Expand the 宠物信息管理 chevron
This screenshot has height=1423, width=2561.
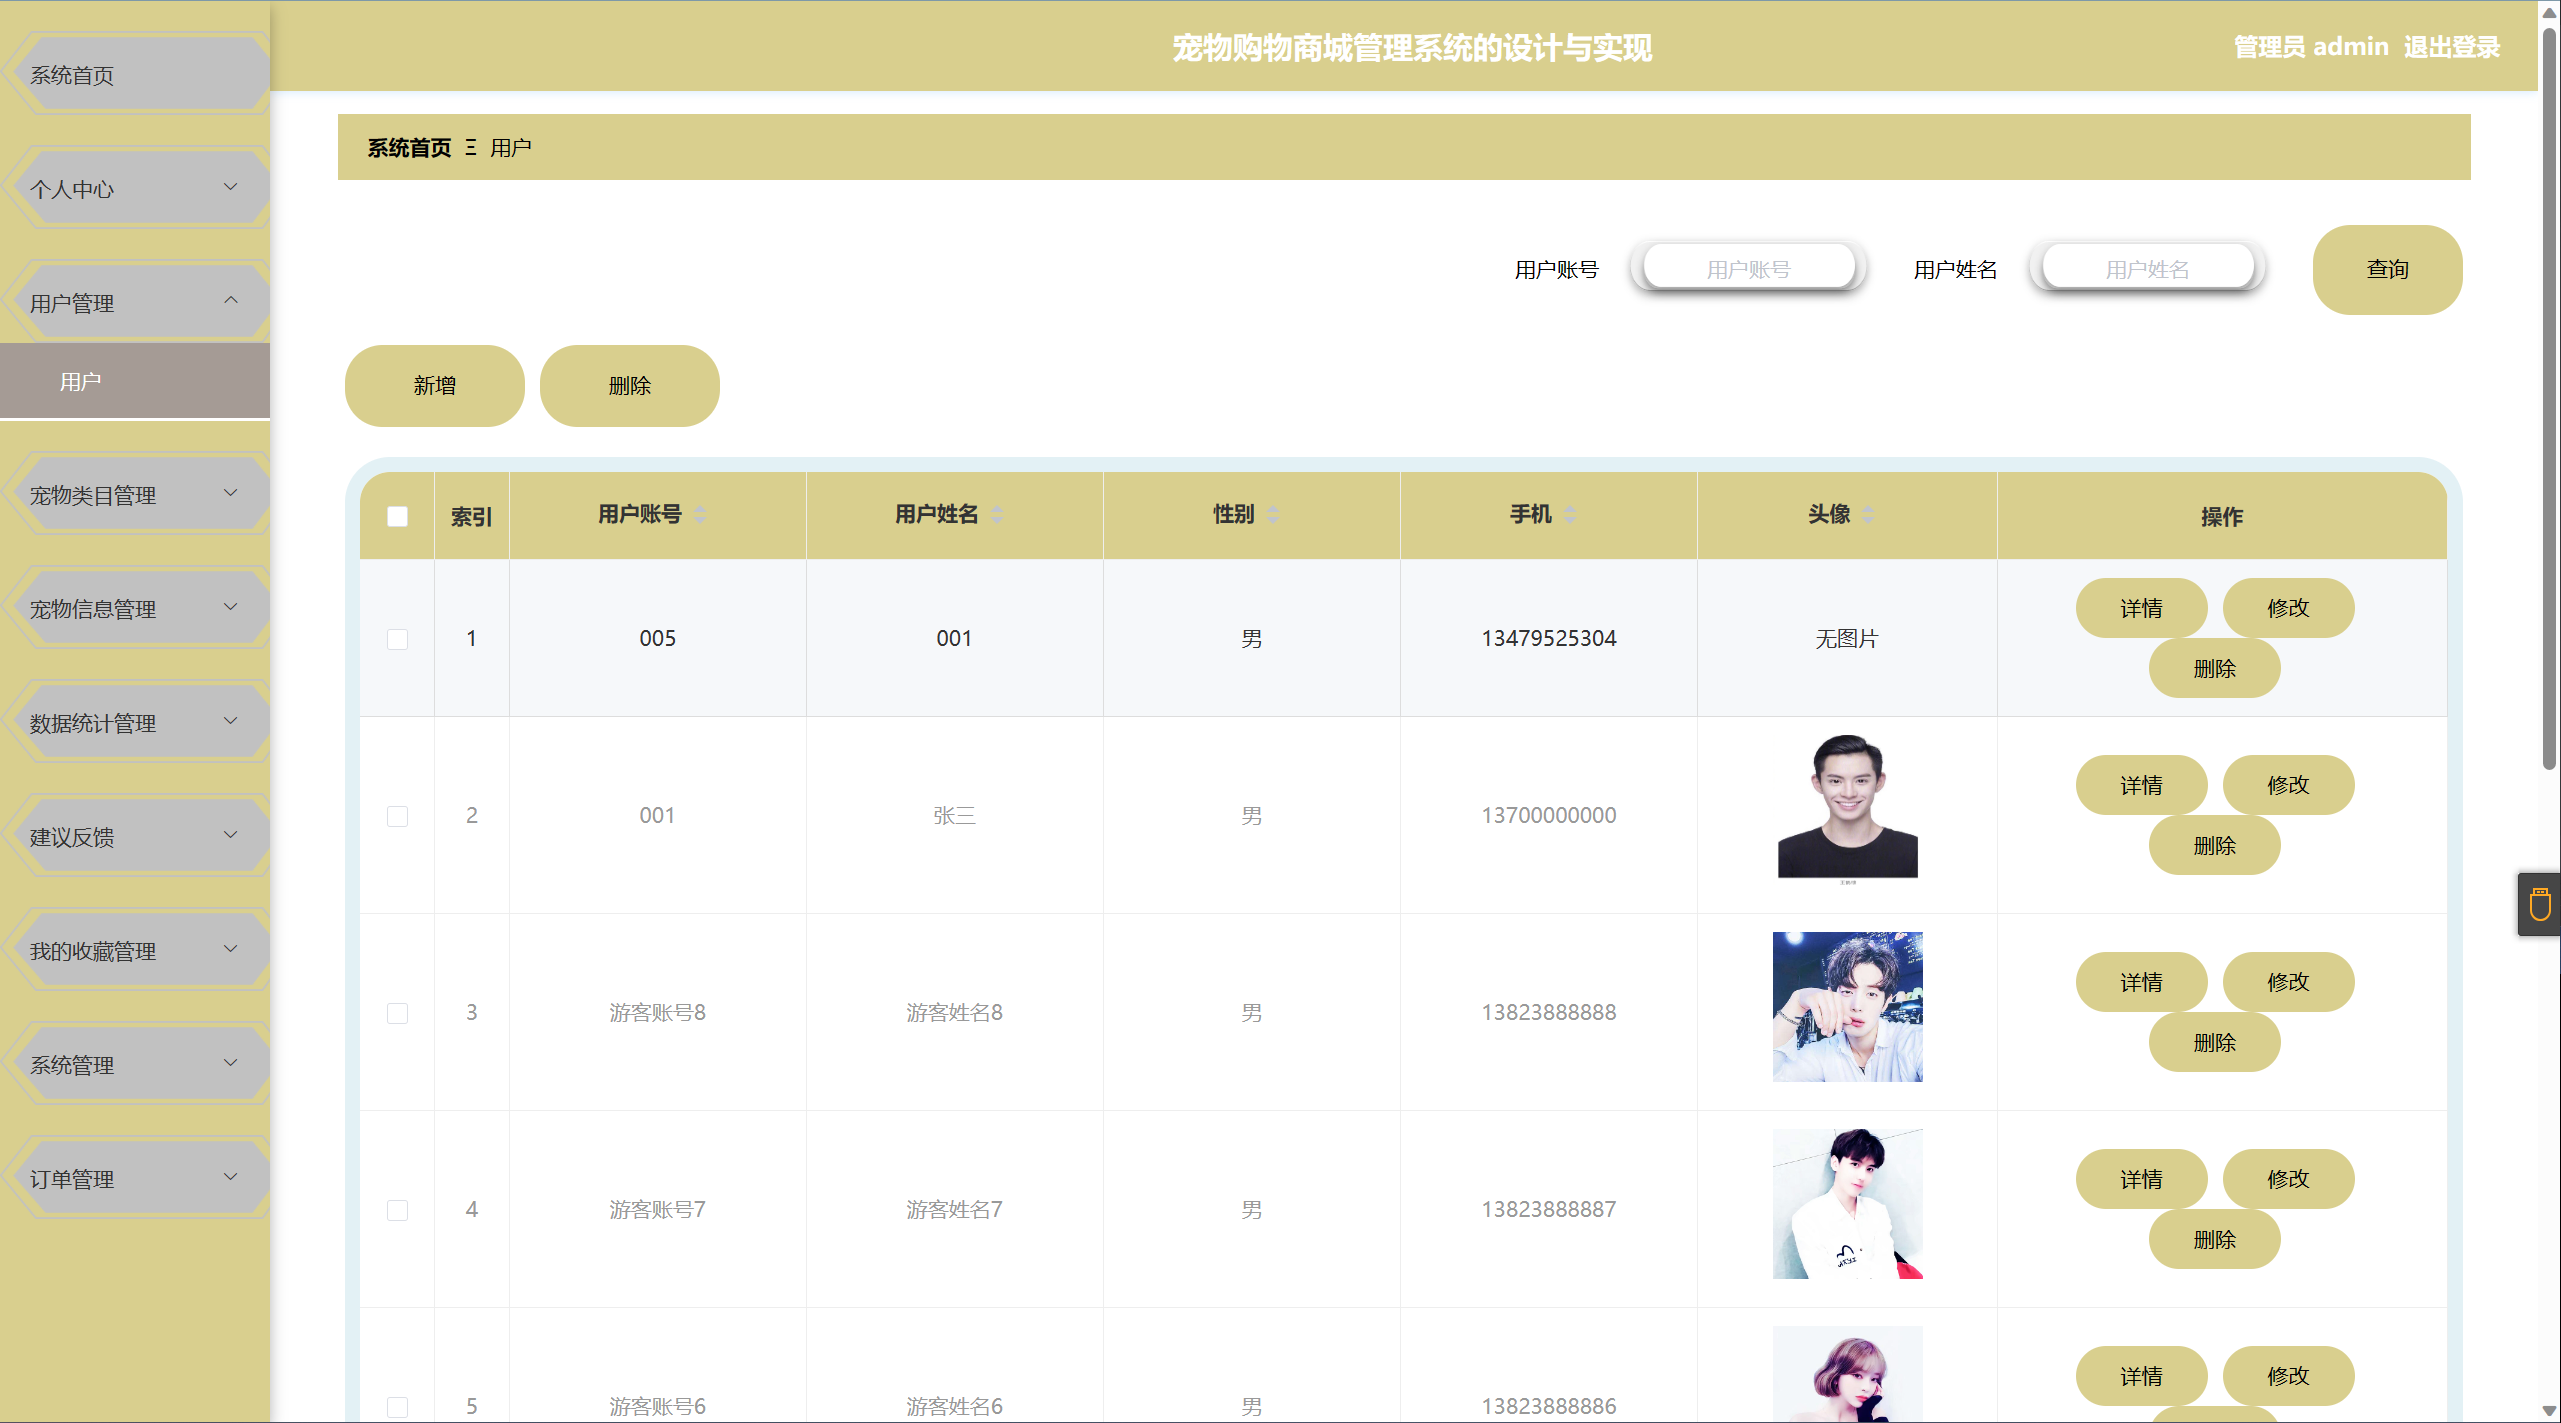point(231,607)
